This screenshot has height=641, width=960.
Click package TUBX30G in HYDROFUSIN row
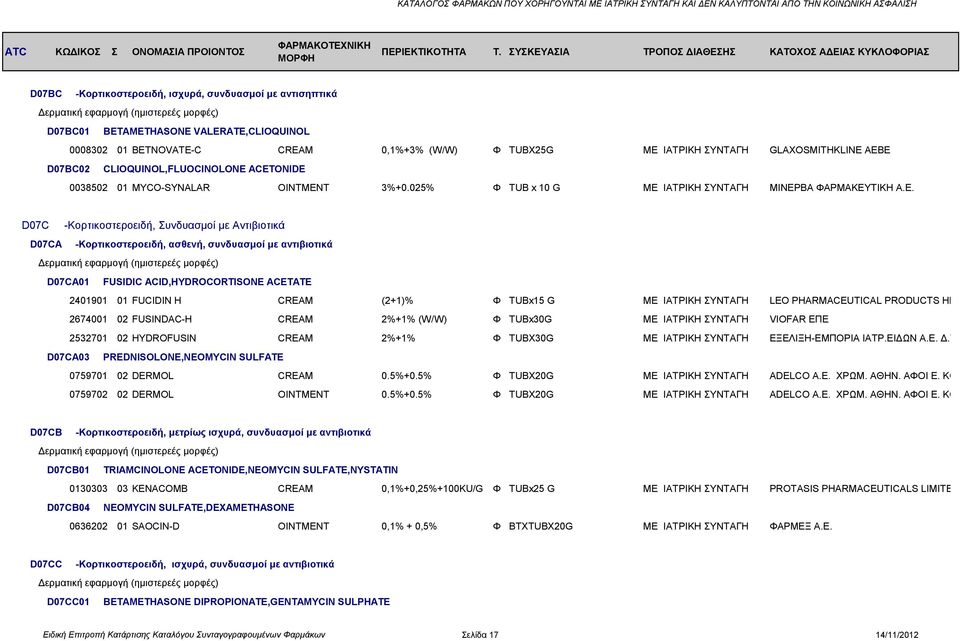pyautogui.click(x=531, y=338)
